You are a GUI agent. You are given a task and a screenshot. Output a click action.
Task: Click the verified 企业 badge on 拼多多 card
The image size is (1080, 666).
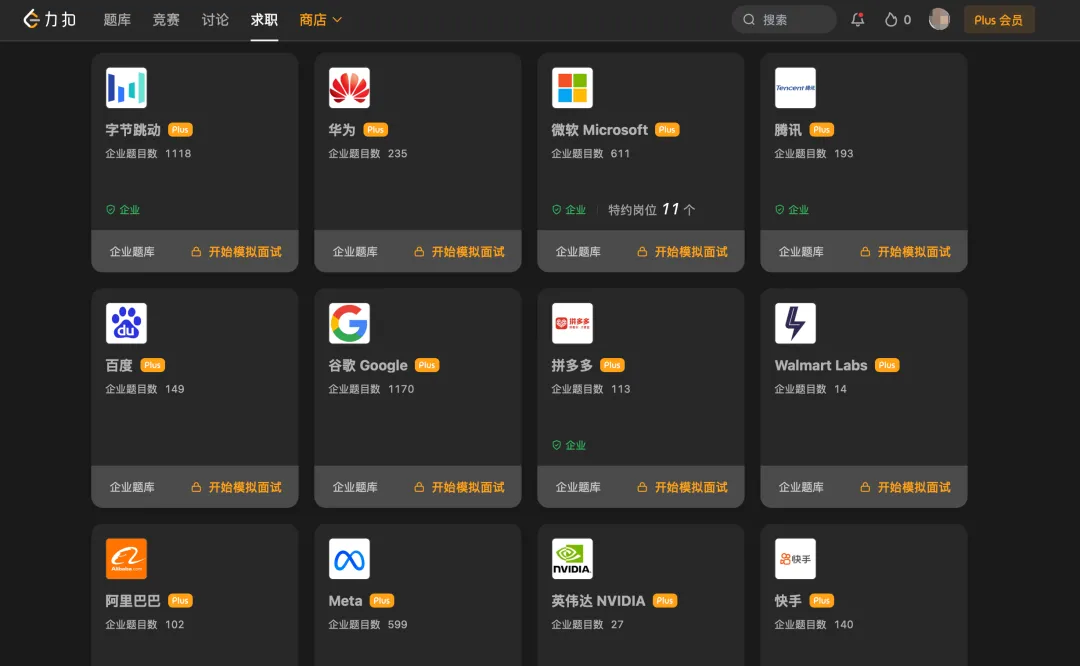pyautogui.click(x=569, y=445)
